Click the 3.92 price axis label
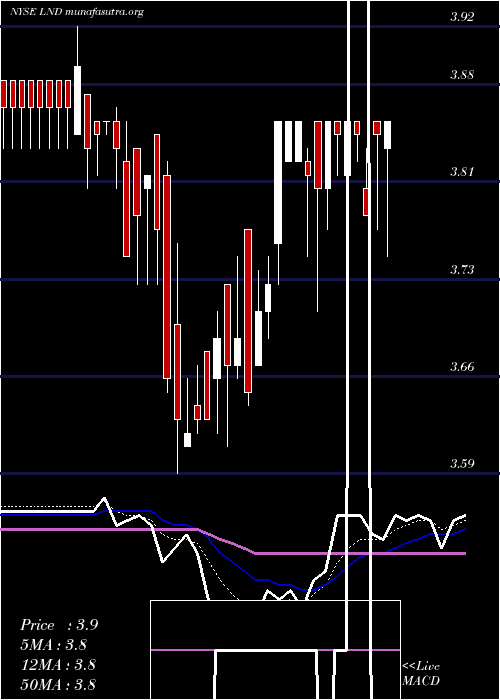Screen dimensions: 500x700 (x=462, y=17)
